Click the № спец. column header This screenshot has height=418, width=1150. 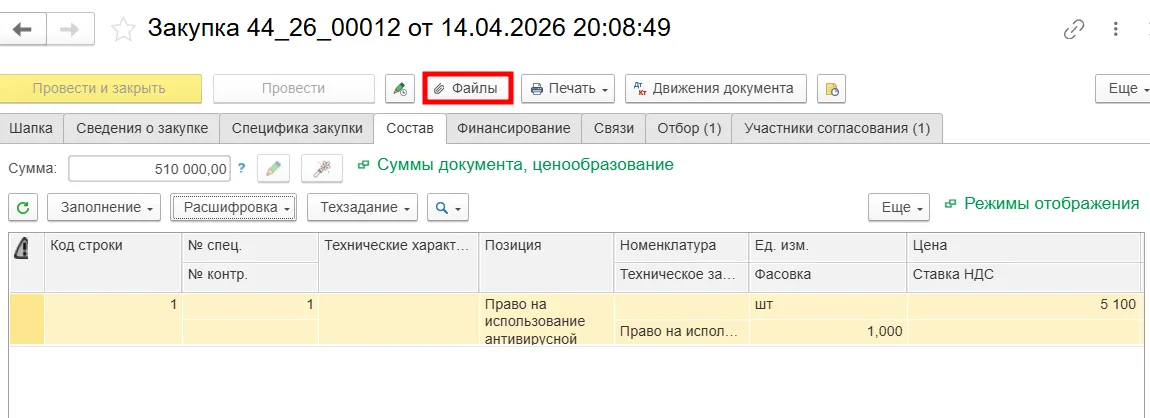pyautogui.click(x=250, y=247)
